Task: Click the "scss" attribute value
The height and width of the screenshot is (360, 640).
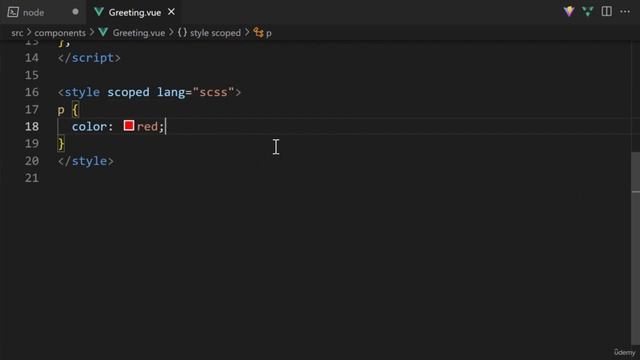Action: point(213,92)
